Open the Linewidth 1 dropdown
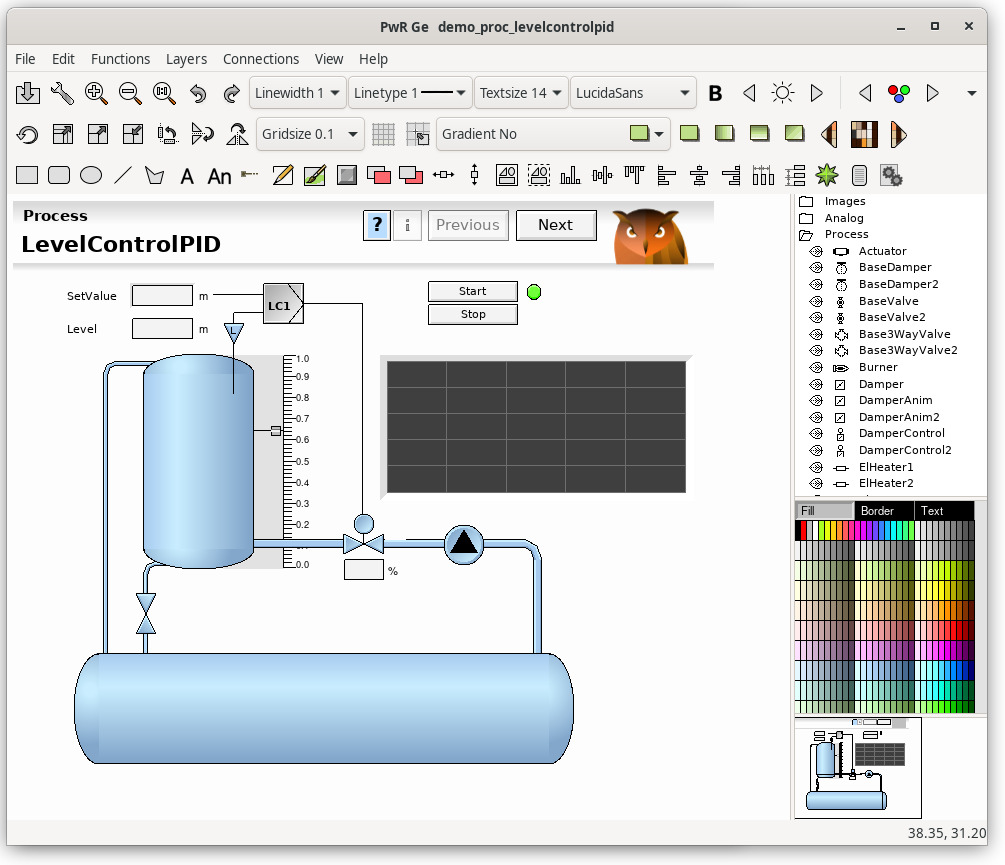 298,93
